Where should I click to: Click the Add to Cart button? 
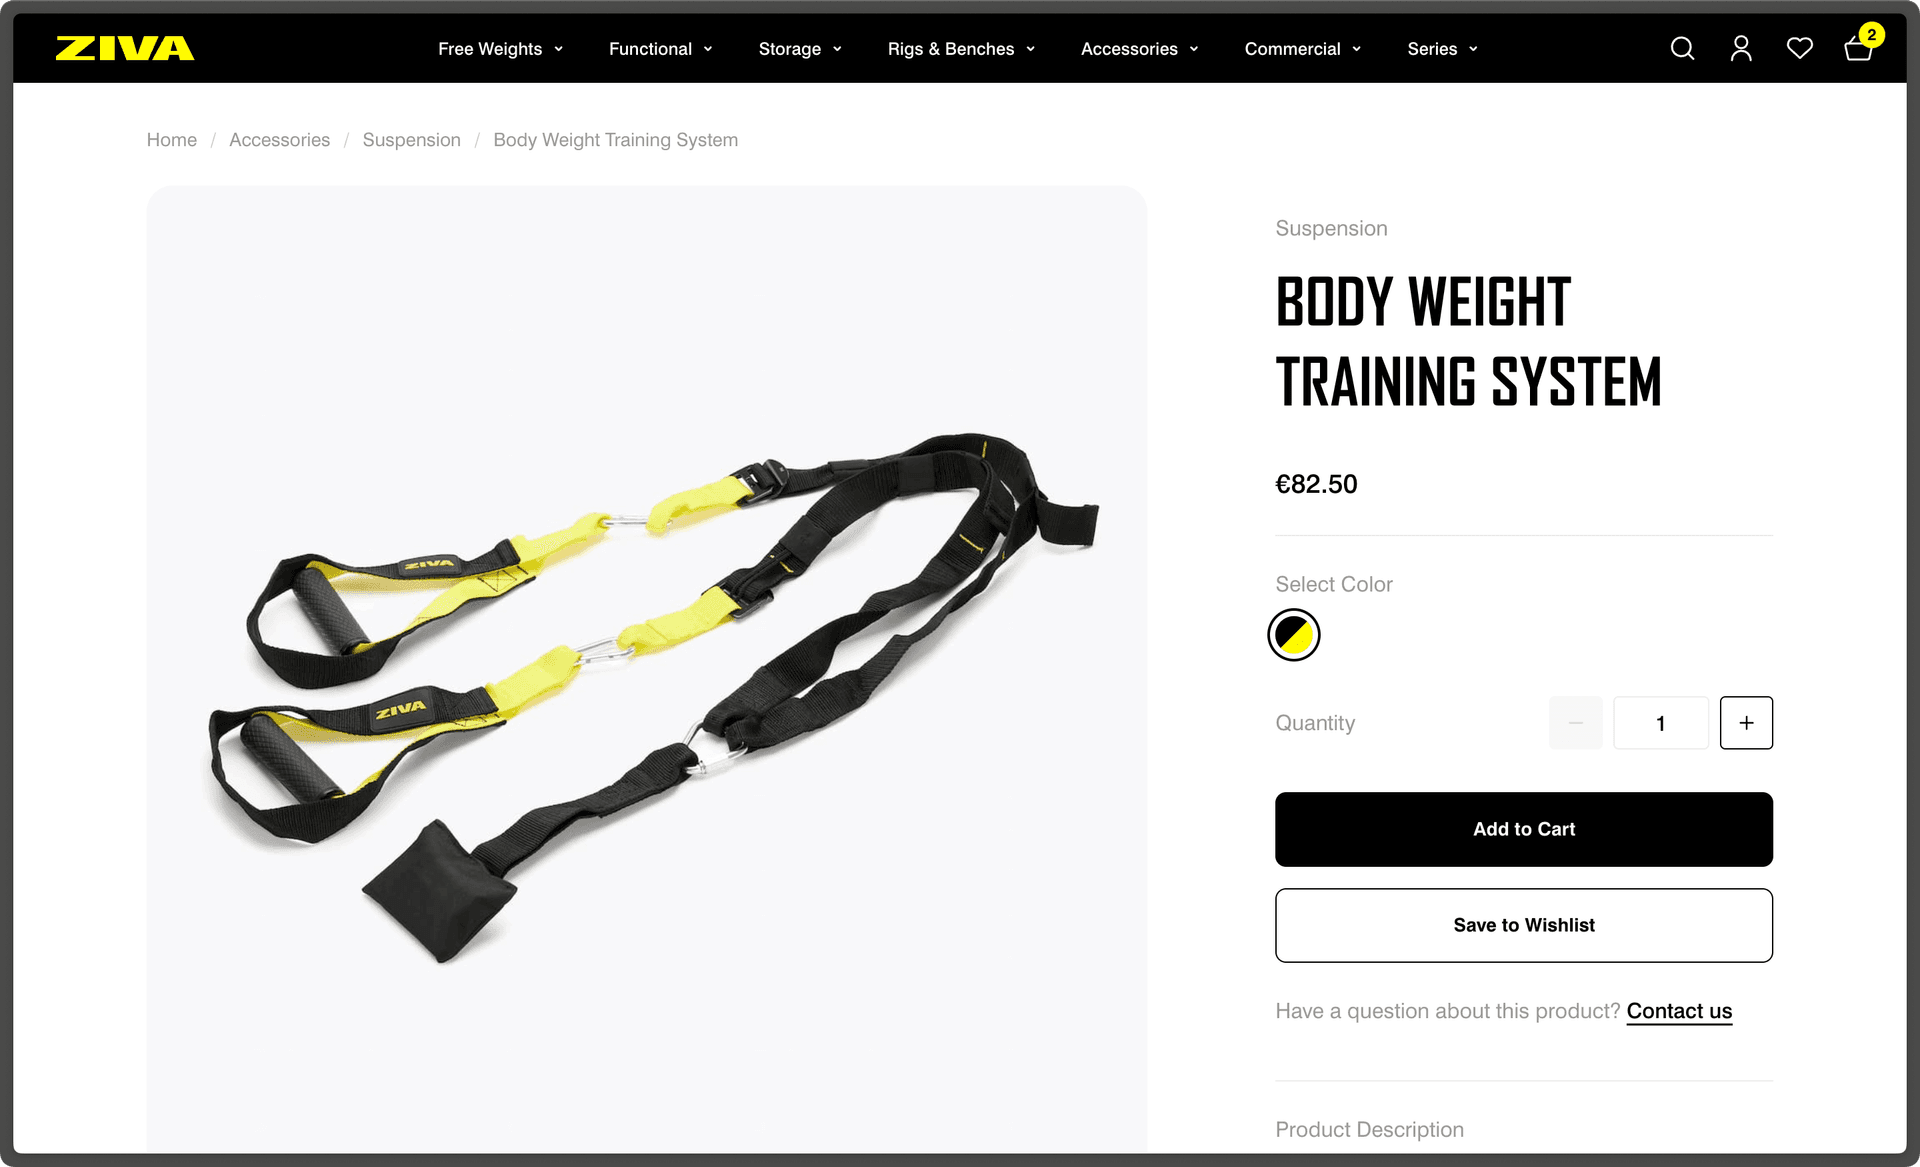pyautogui.click(x=1524, y=829)
